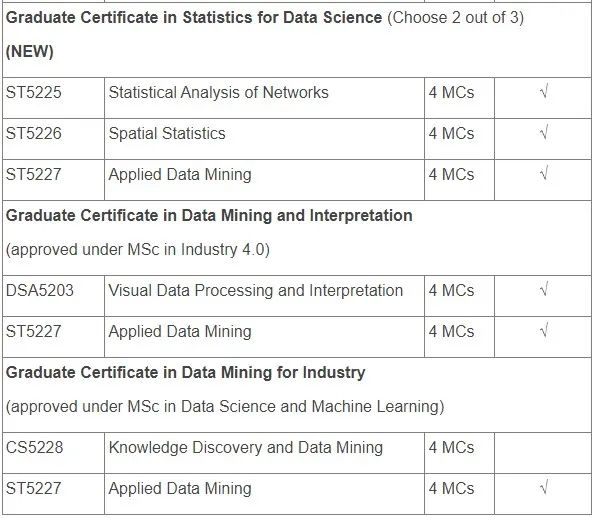Click the checkmark beside Spatial Statistics
The image size is (593, 518).
click(544, 133)
